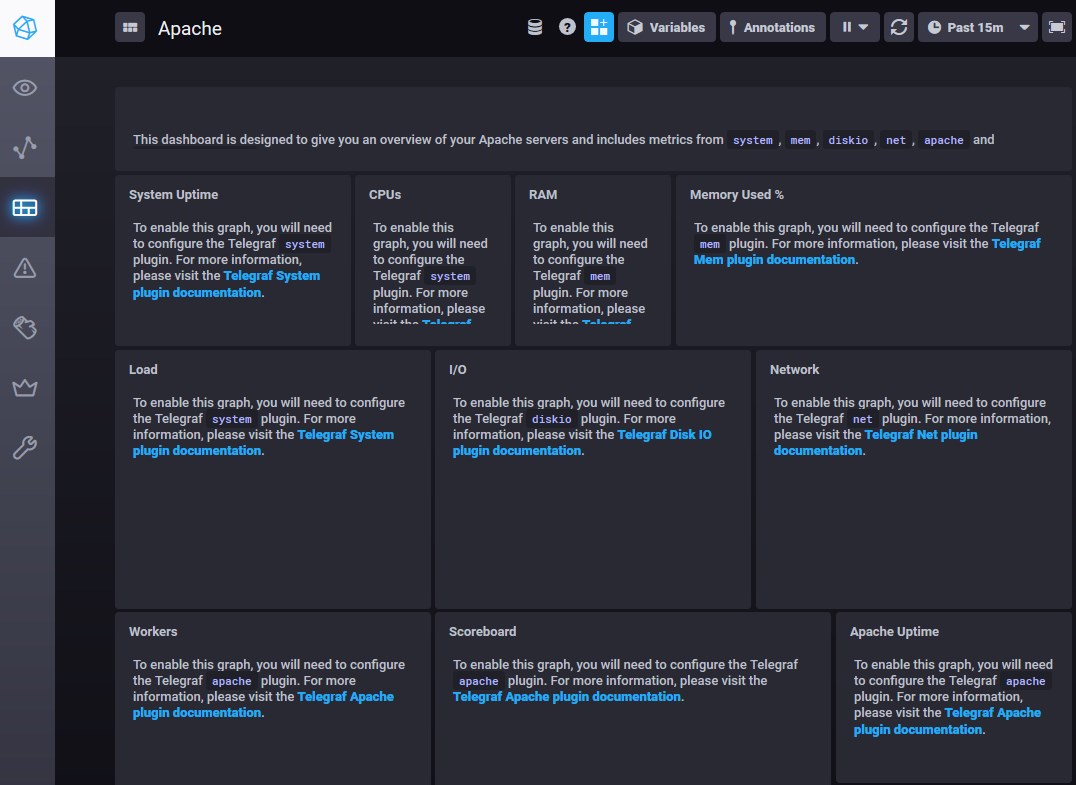Viewport: 1076px width, 785px height.
Task: Click the Load cell title
Action: pyautogui.click(x=143, y=370)
